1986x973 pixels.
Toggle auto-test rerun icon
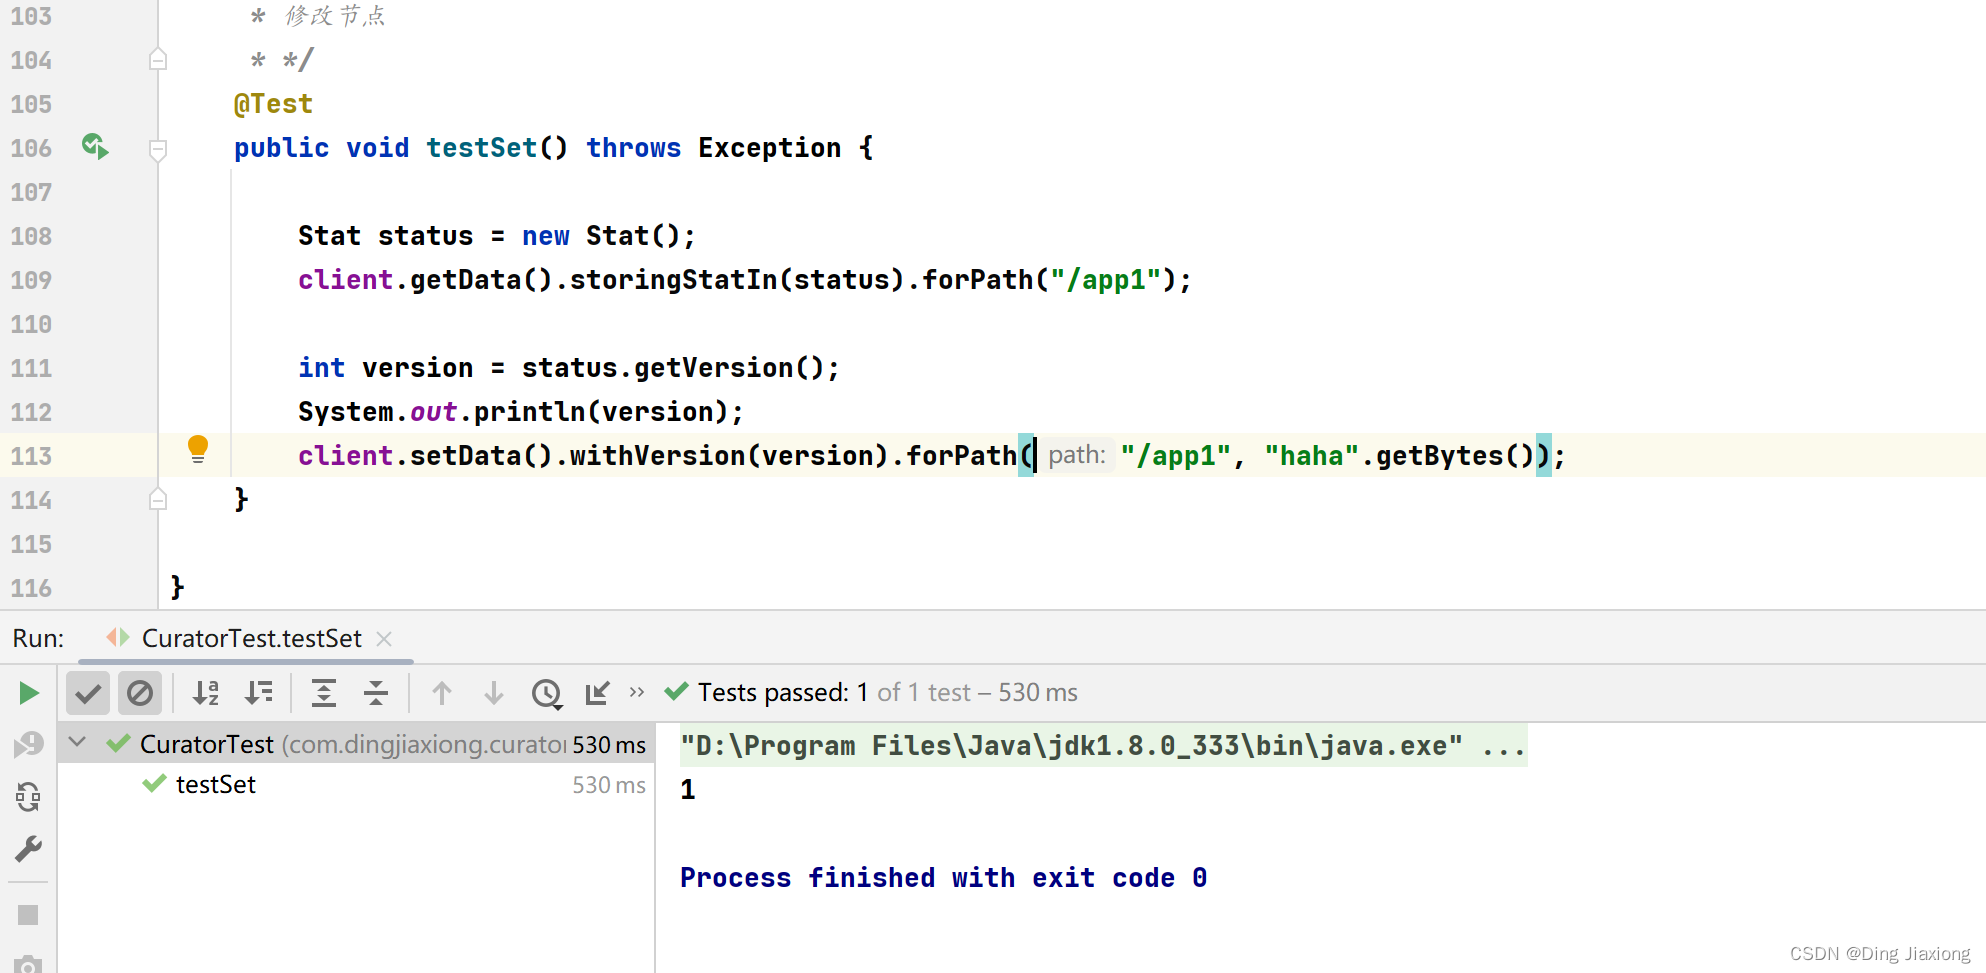click(x=29, y=797)
